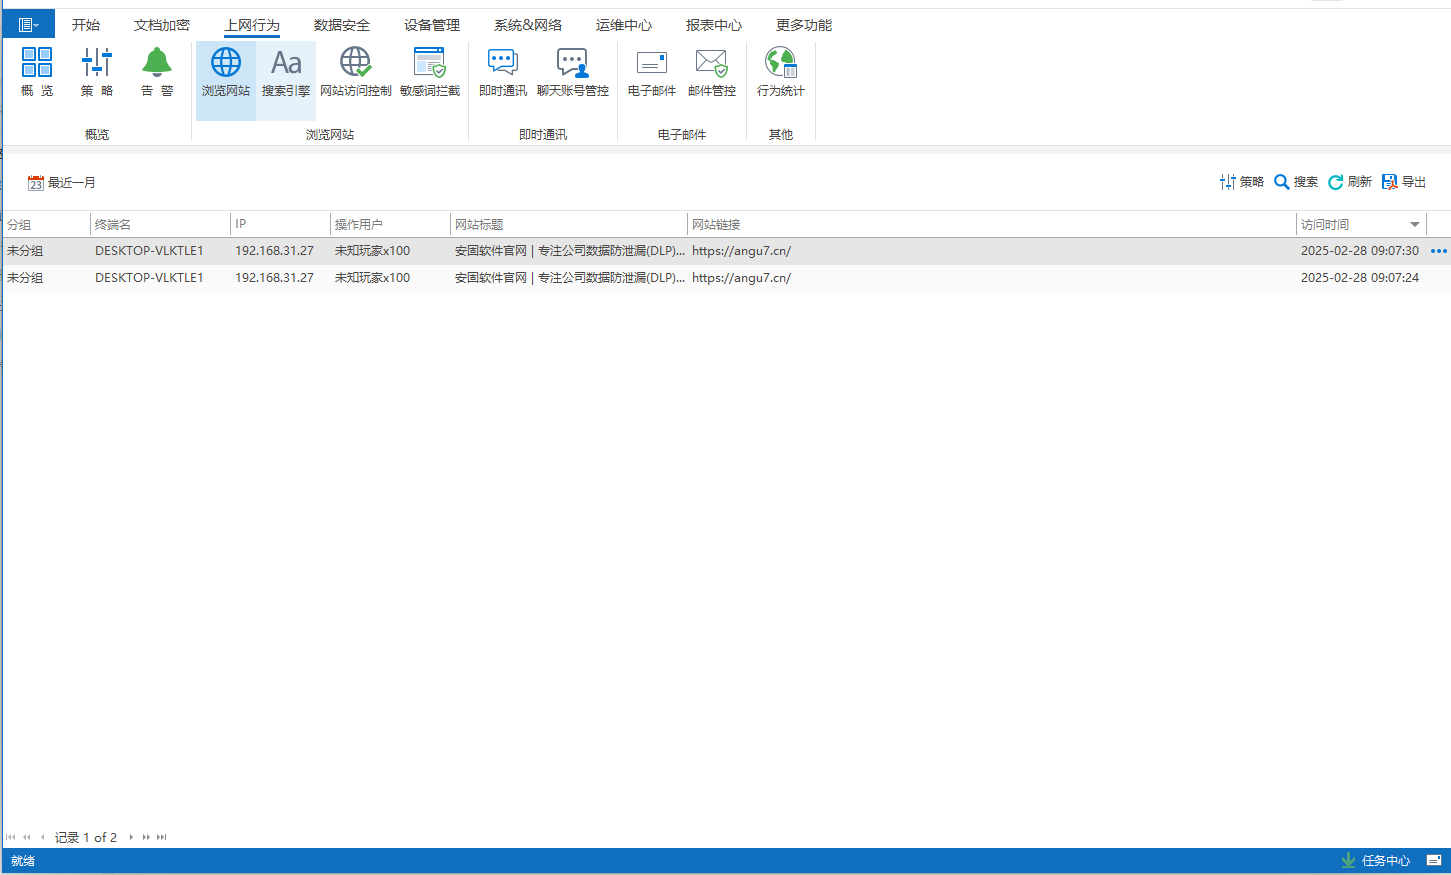Open the 行为统计 behavior statistics icon

[x=780, y=72]
